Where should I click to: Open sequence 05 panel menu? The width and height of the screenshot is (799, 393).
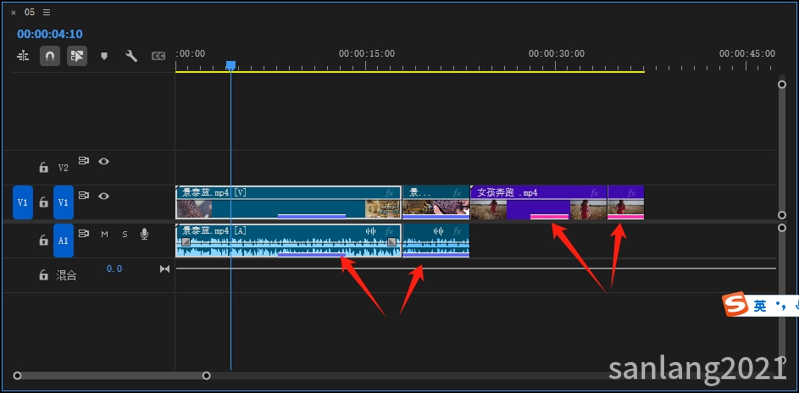point(47,12)
